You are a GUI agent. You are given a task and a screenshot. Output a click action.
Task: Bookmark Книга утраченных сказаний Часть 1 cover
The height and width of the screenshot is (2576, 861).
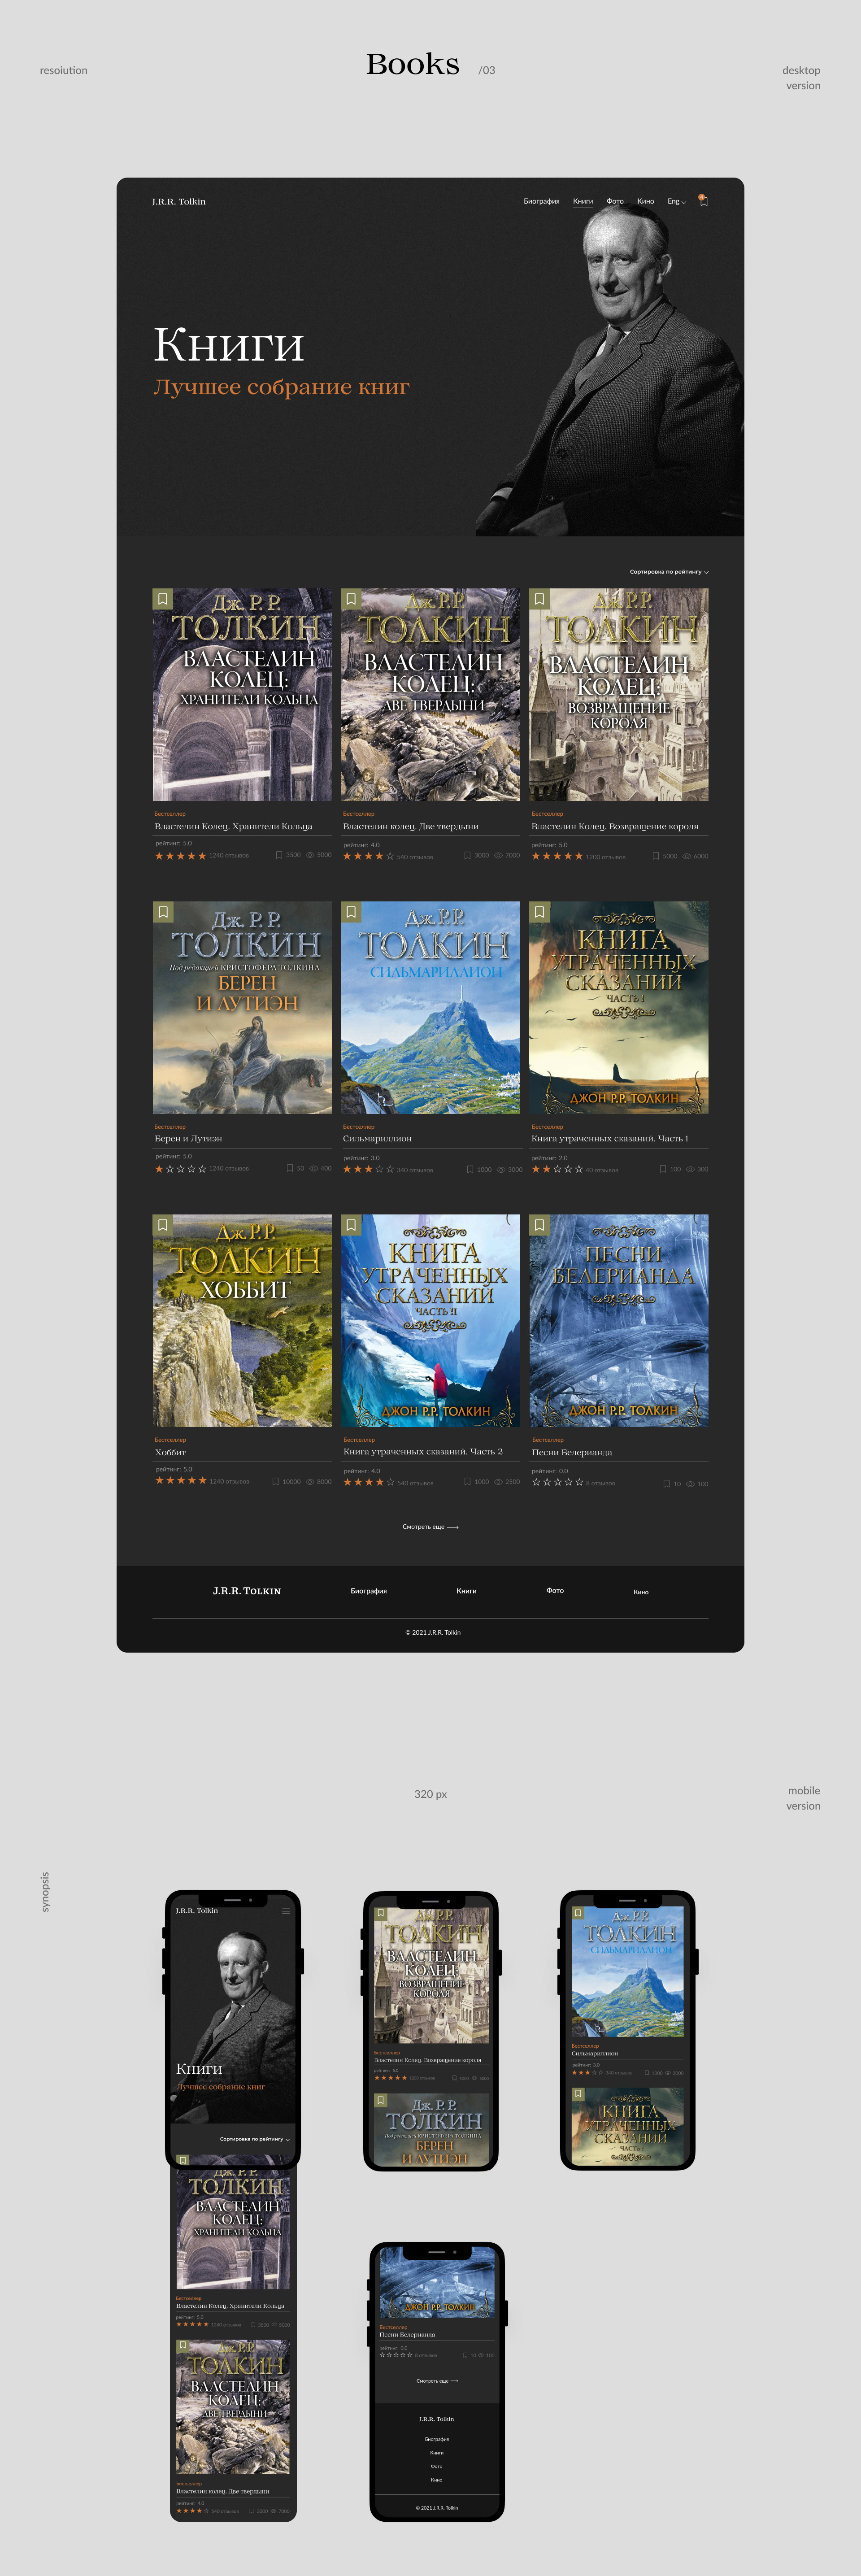click(539, 912)
